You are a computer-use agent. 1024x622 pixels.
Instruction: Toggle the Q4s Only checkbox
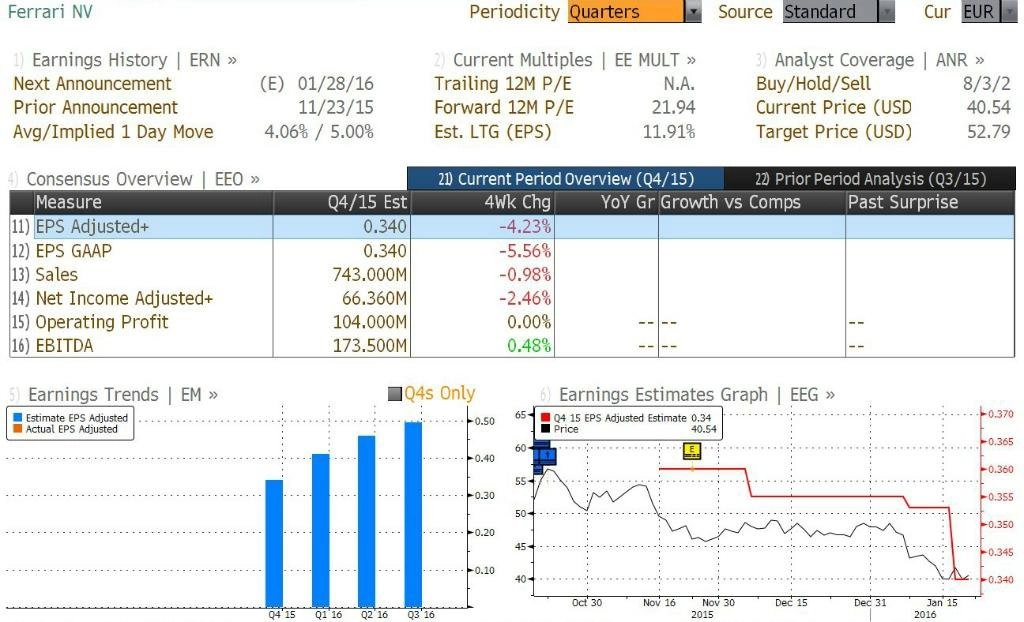(394, 394)
